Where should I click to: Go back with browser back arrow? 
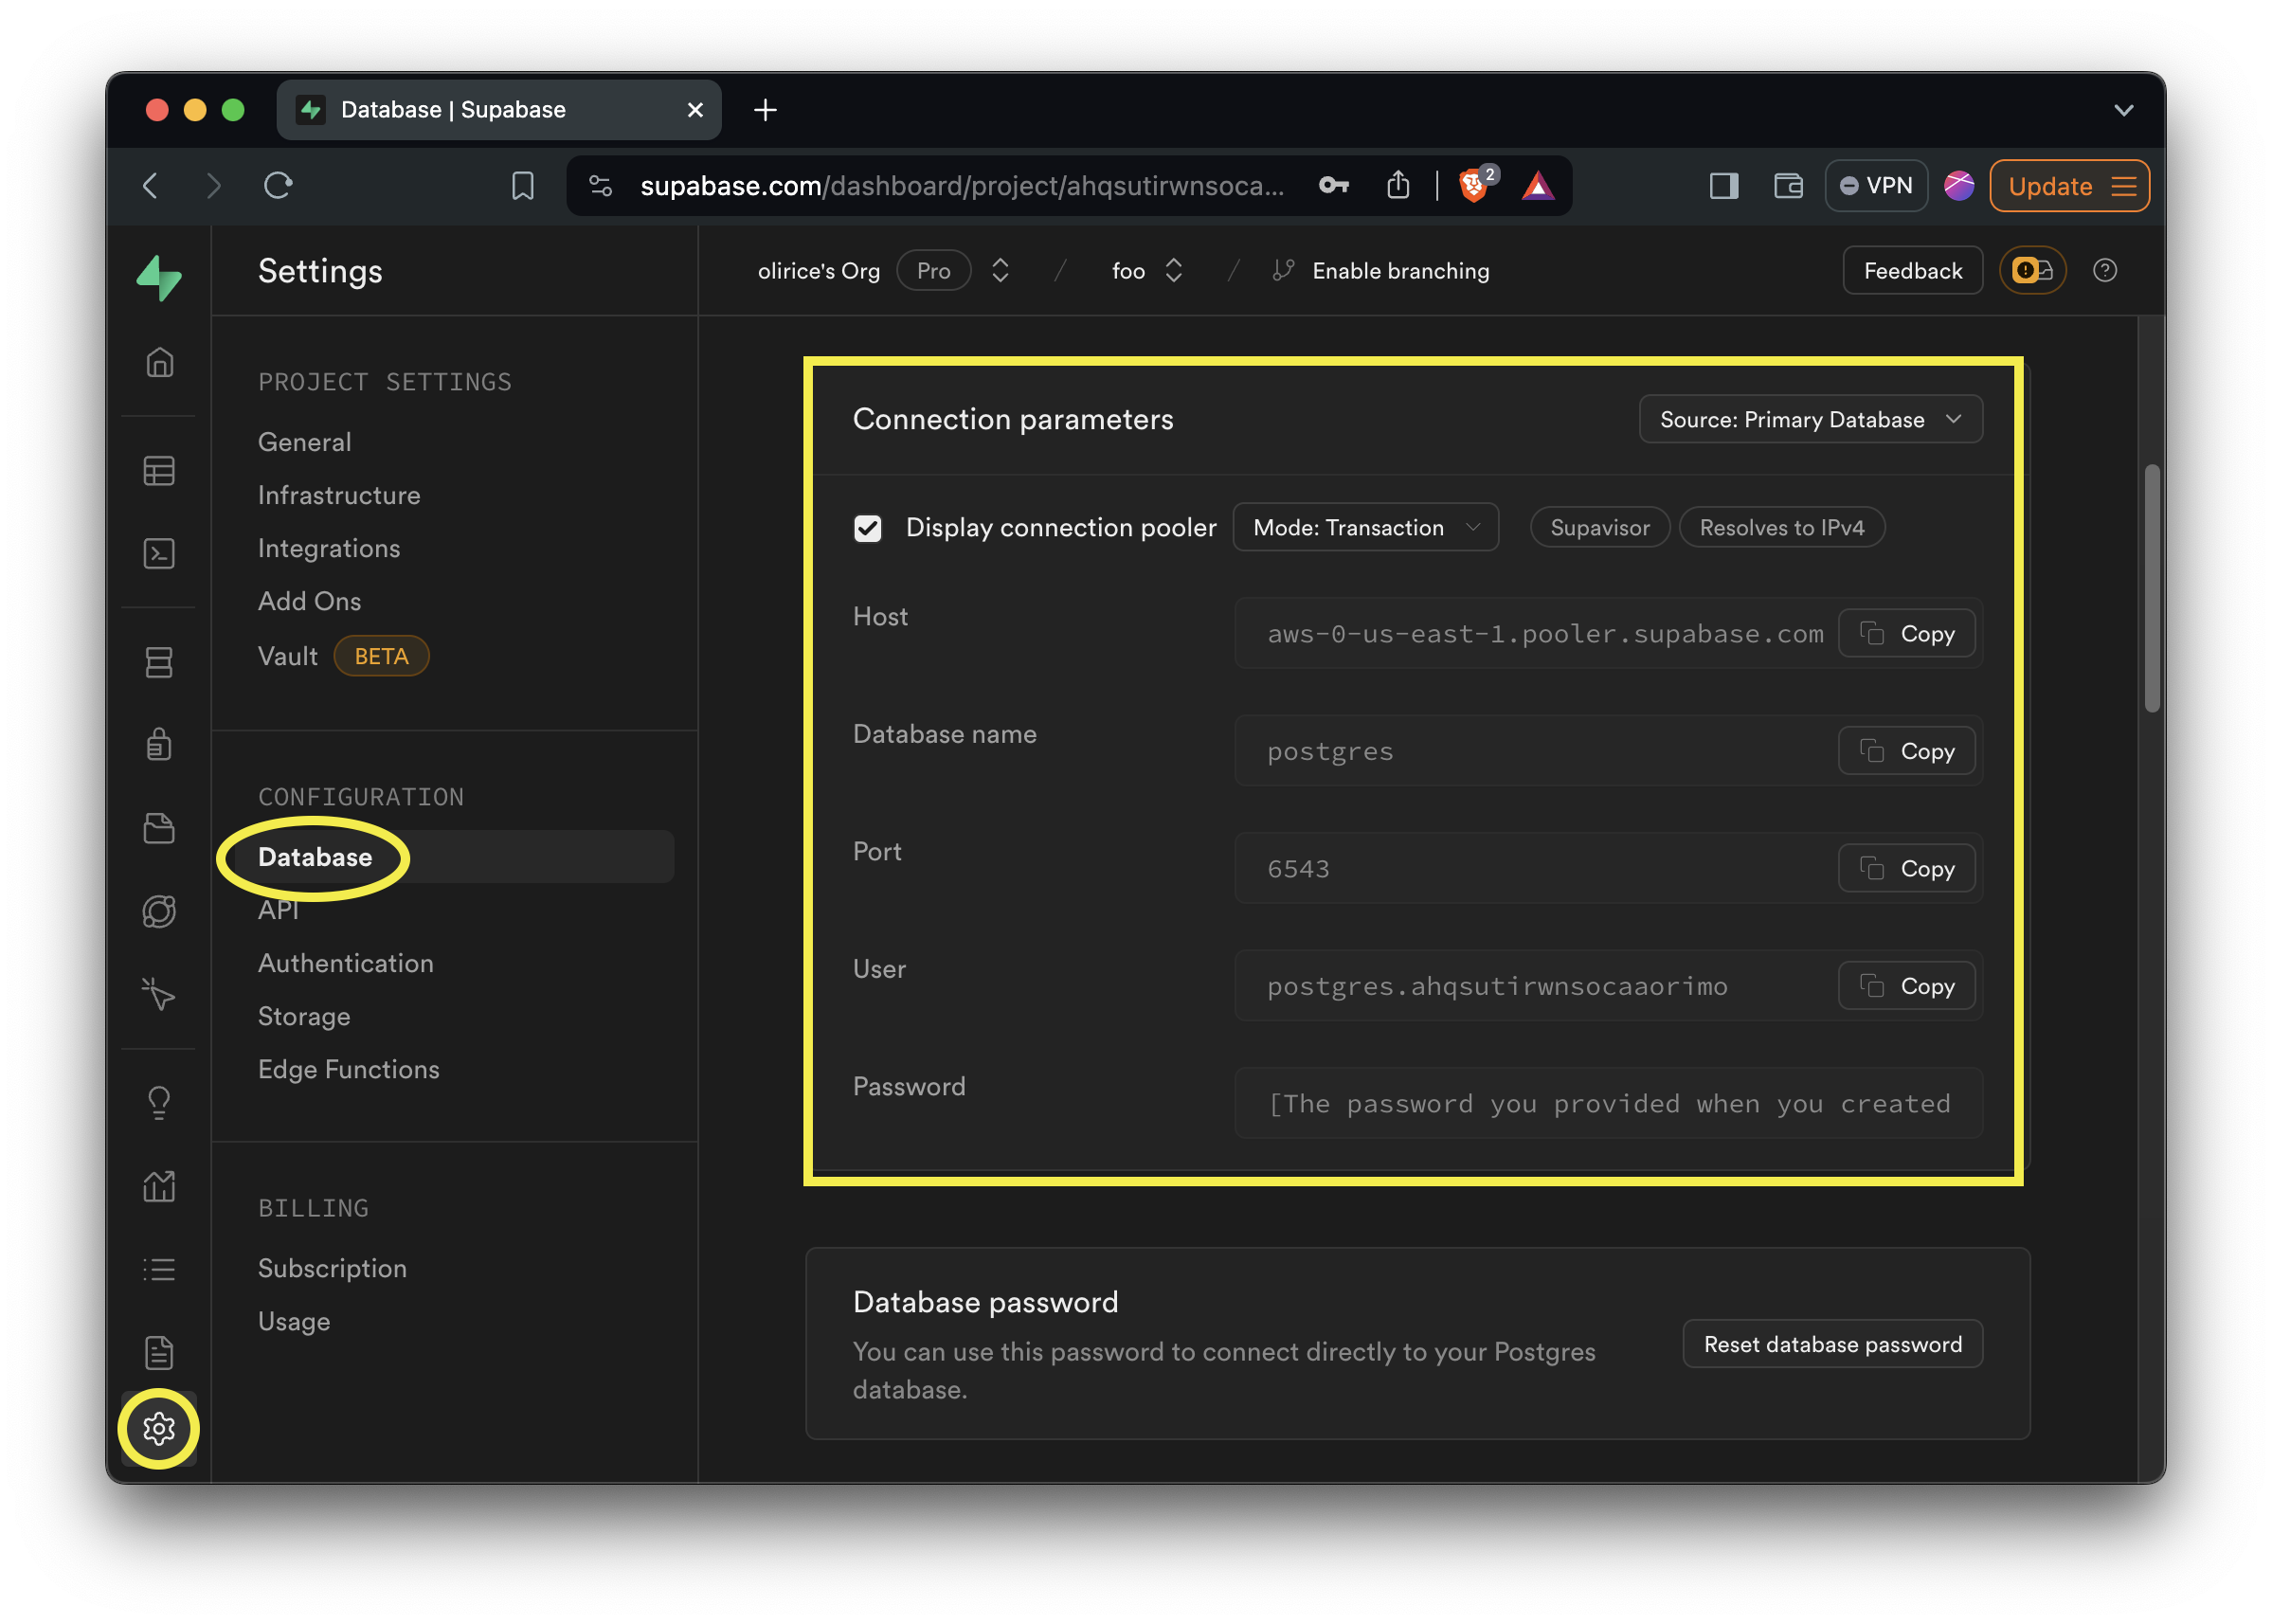click(151, 185)
